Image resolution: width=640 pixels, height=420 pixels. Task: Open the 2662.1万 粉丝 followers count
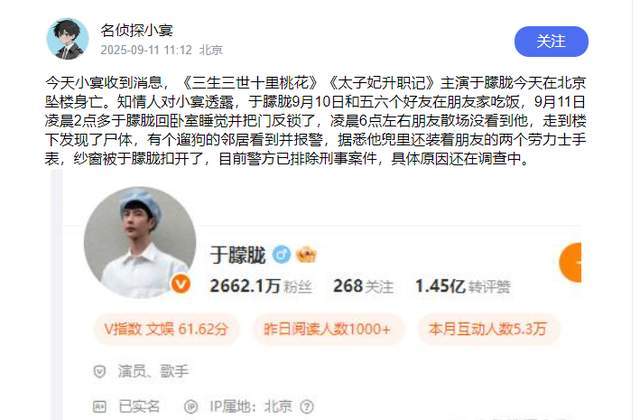pyautogui.click(x=261, y=286)
